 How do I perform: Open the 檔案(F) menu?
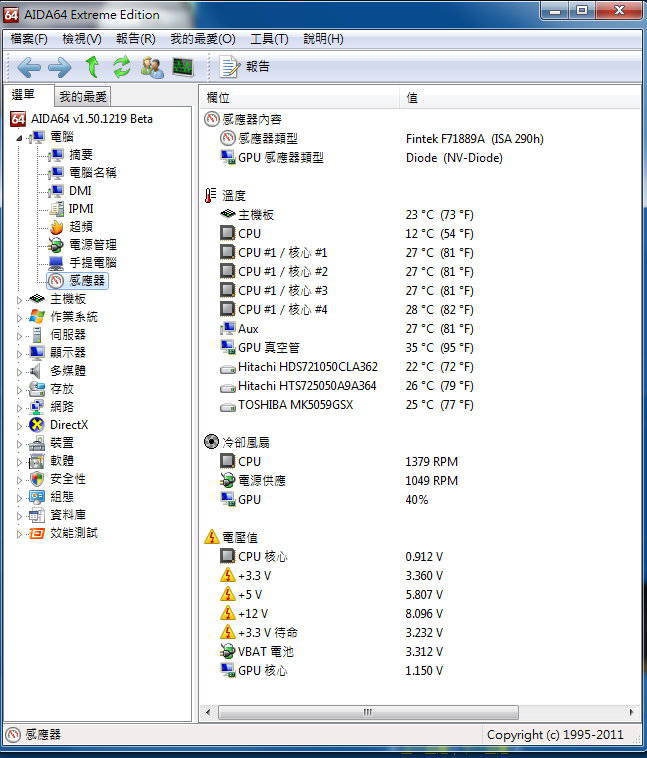tap(29, 39)
